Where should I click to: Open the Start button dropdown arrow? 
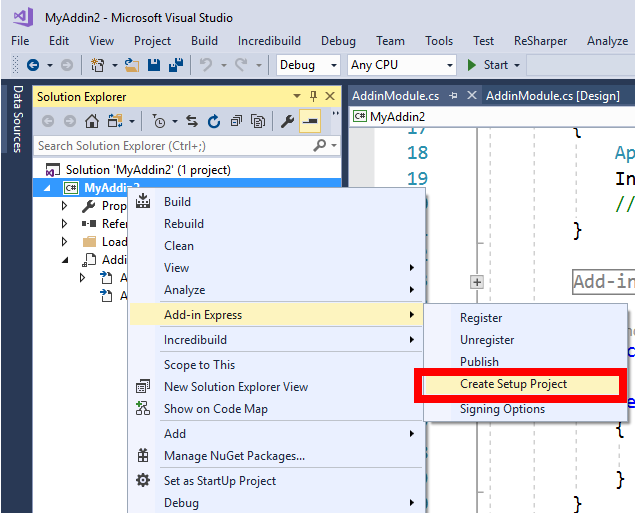[517, 65]
